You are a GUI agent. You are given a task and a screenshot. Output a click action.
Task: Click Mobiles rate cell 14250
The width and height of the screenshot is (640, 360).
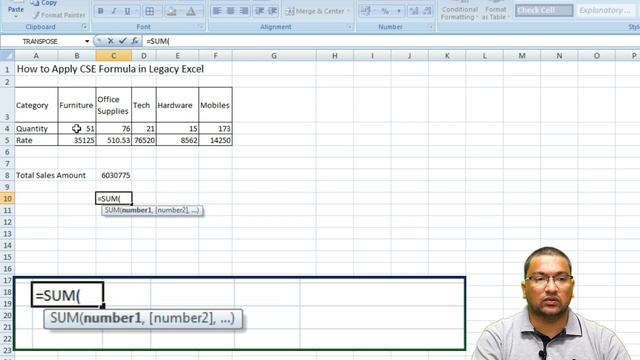(215, 140)
